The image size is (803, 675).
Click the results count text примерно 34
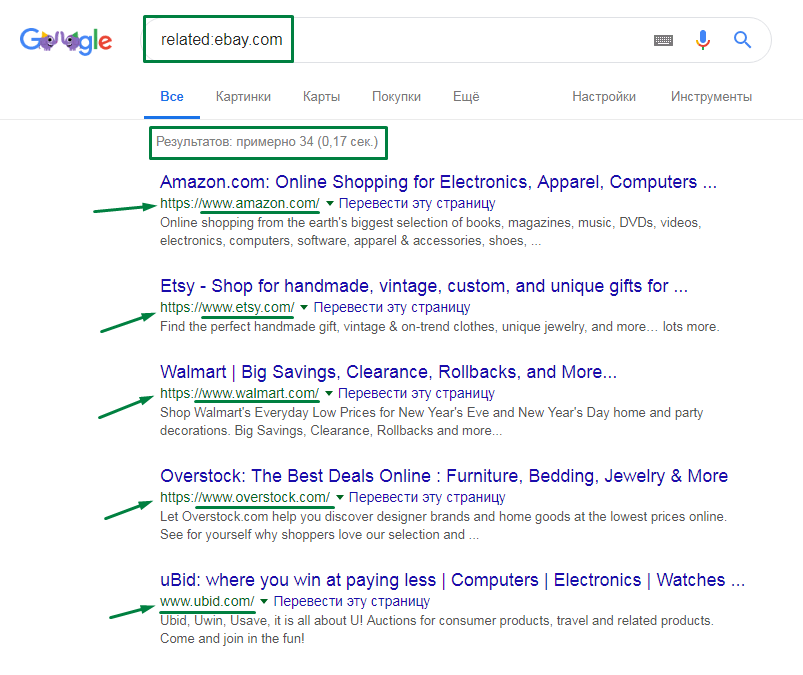[267, 142]
